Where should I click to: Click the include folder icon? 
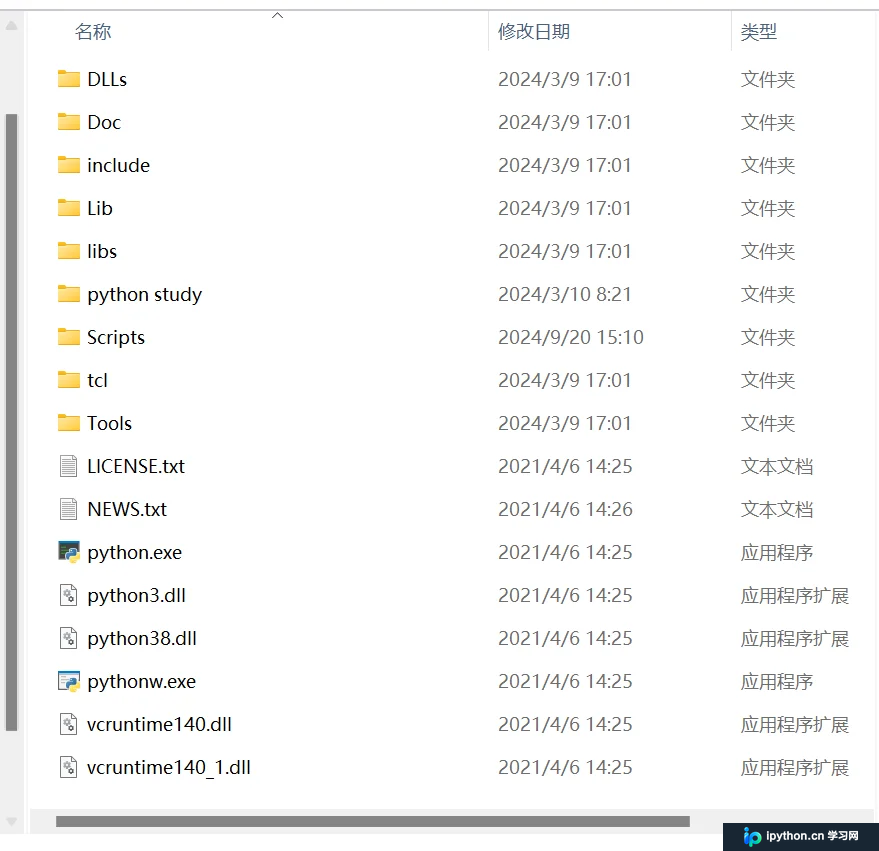pyautogui.click(x=68, y=165)
